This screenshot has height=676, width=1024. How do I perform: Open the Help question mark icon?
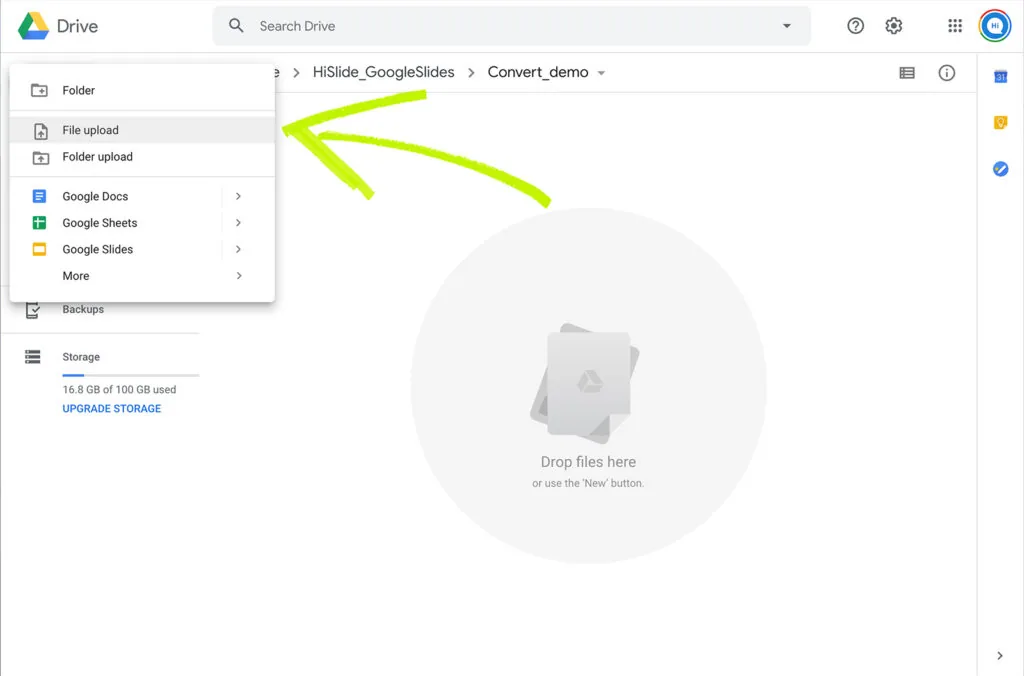tap(855, 26)
